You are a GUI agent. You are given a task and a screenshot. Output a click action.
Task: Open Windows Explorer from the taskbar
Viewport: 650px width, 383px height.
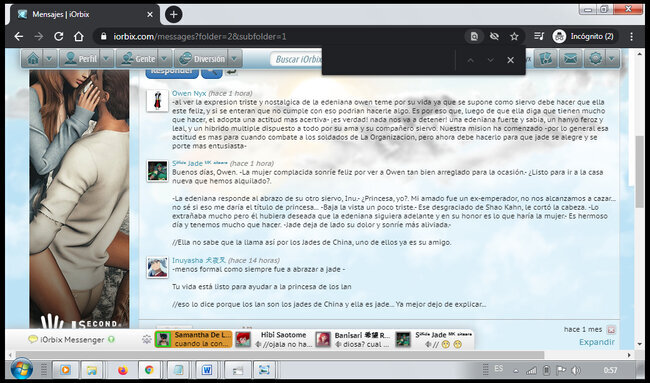pos(92,369)
